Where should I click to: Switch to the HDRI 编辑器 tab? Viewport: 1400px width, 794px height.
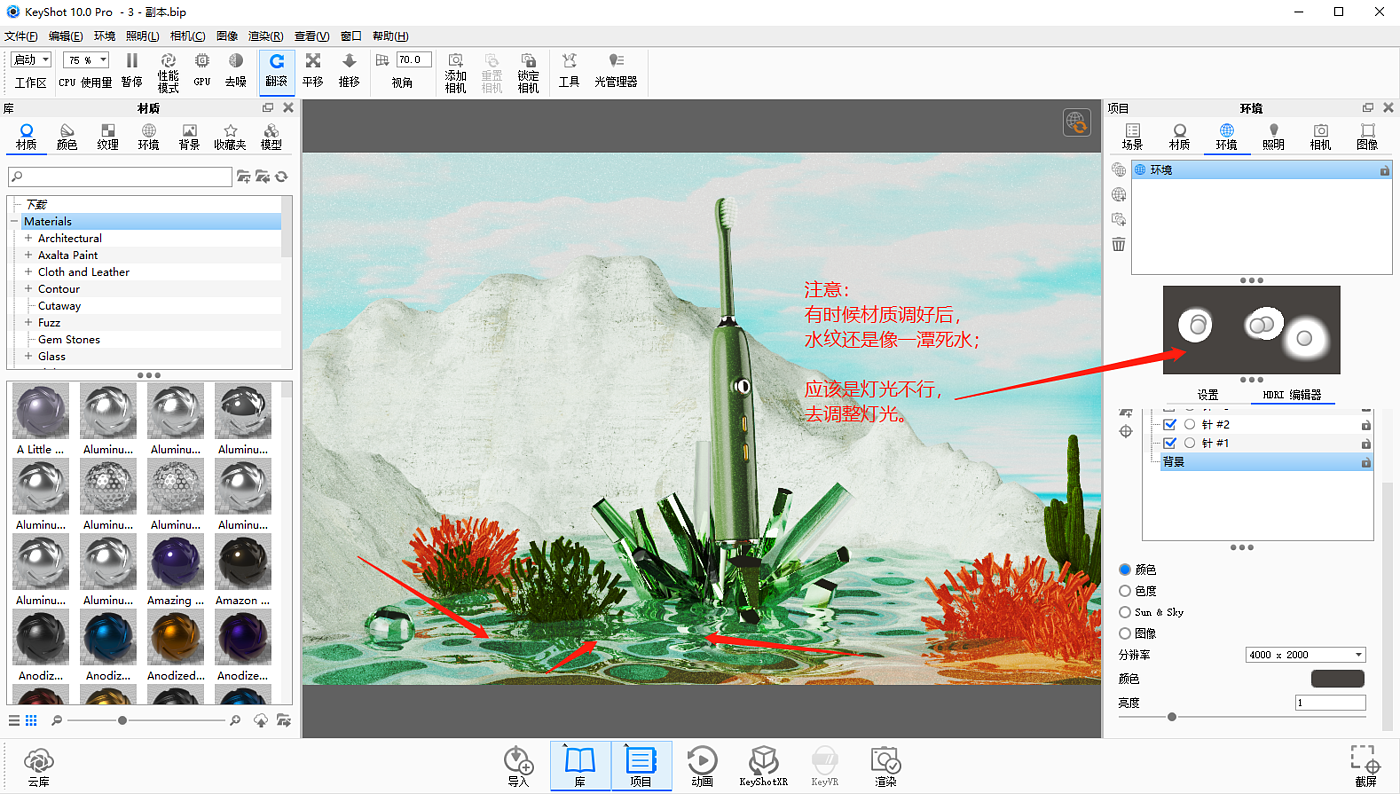(x=1292, y=395)
